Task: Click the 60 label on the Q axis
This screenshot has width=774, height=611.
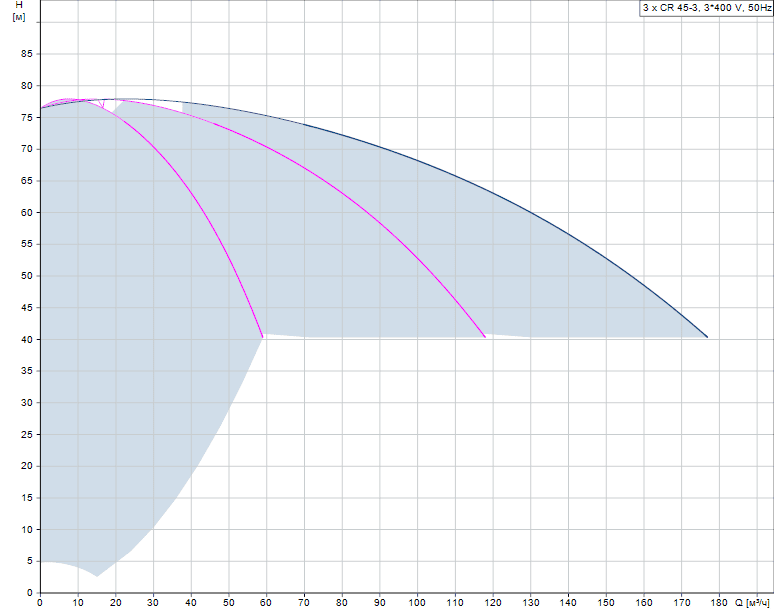Action: tap(266, 603)
